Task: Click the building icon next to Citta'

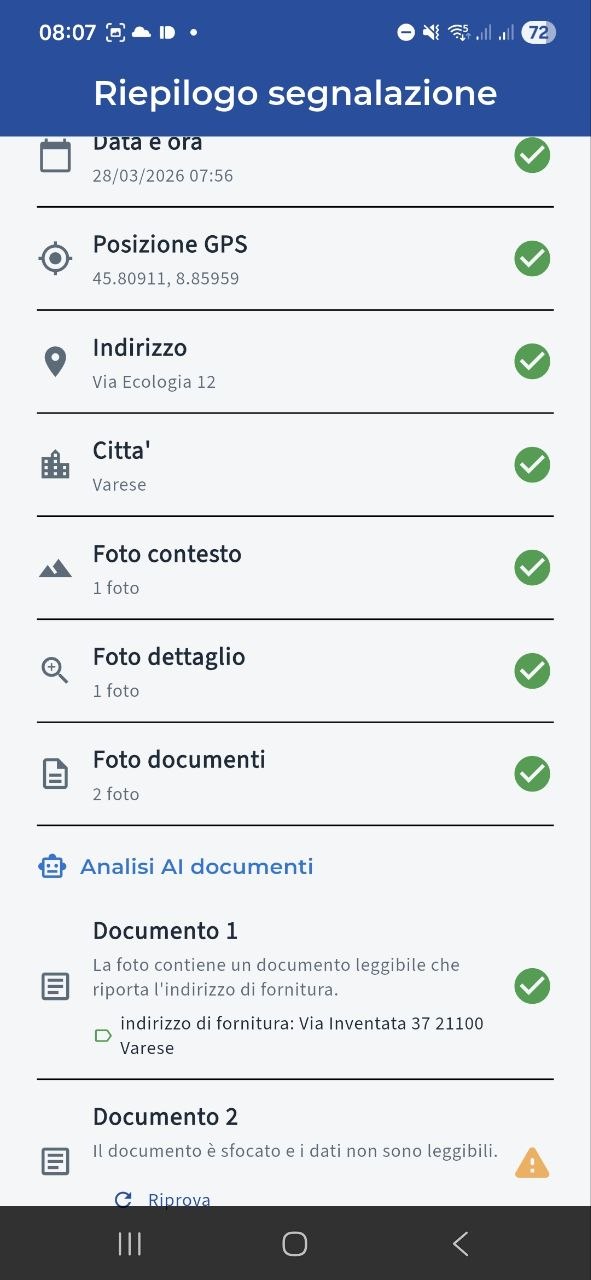Action: [x=55, y=464]
